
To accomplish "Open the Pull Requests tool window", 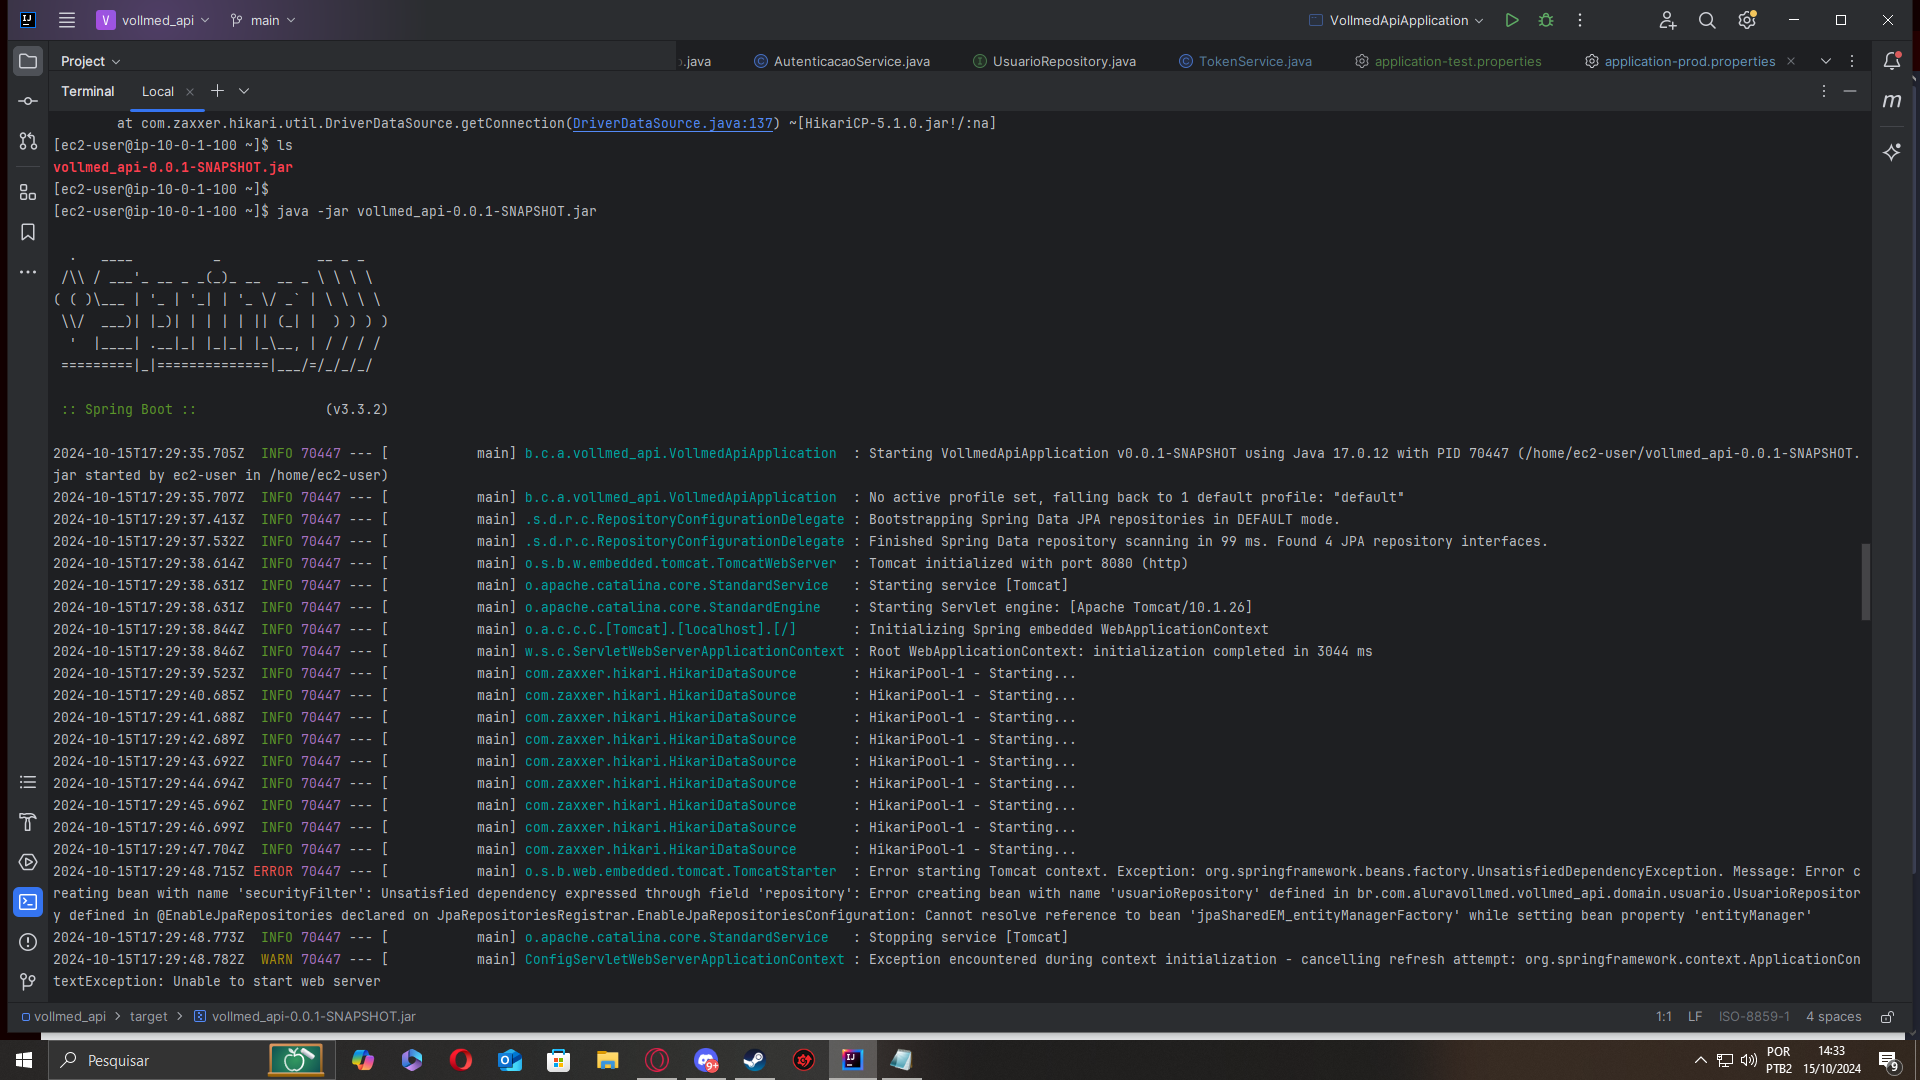I will tap(28, 141).
